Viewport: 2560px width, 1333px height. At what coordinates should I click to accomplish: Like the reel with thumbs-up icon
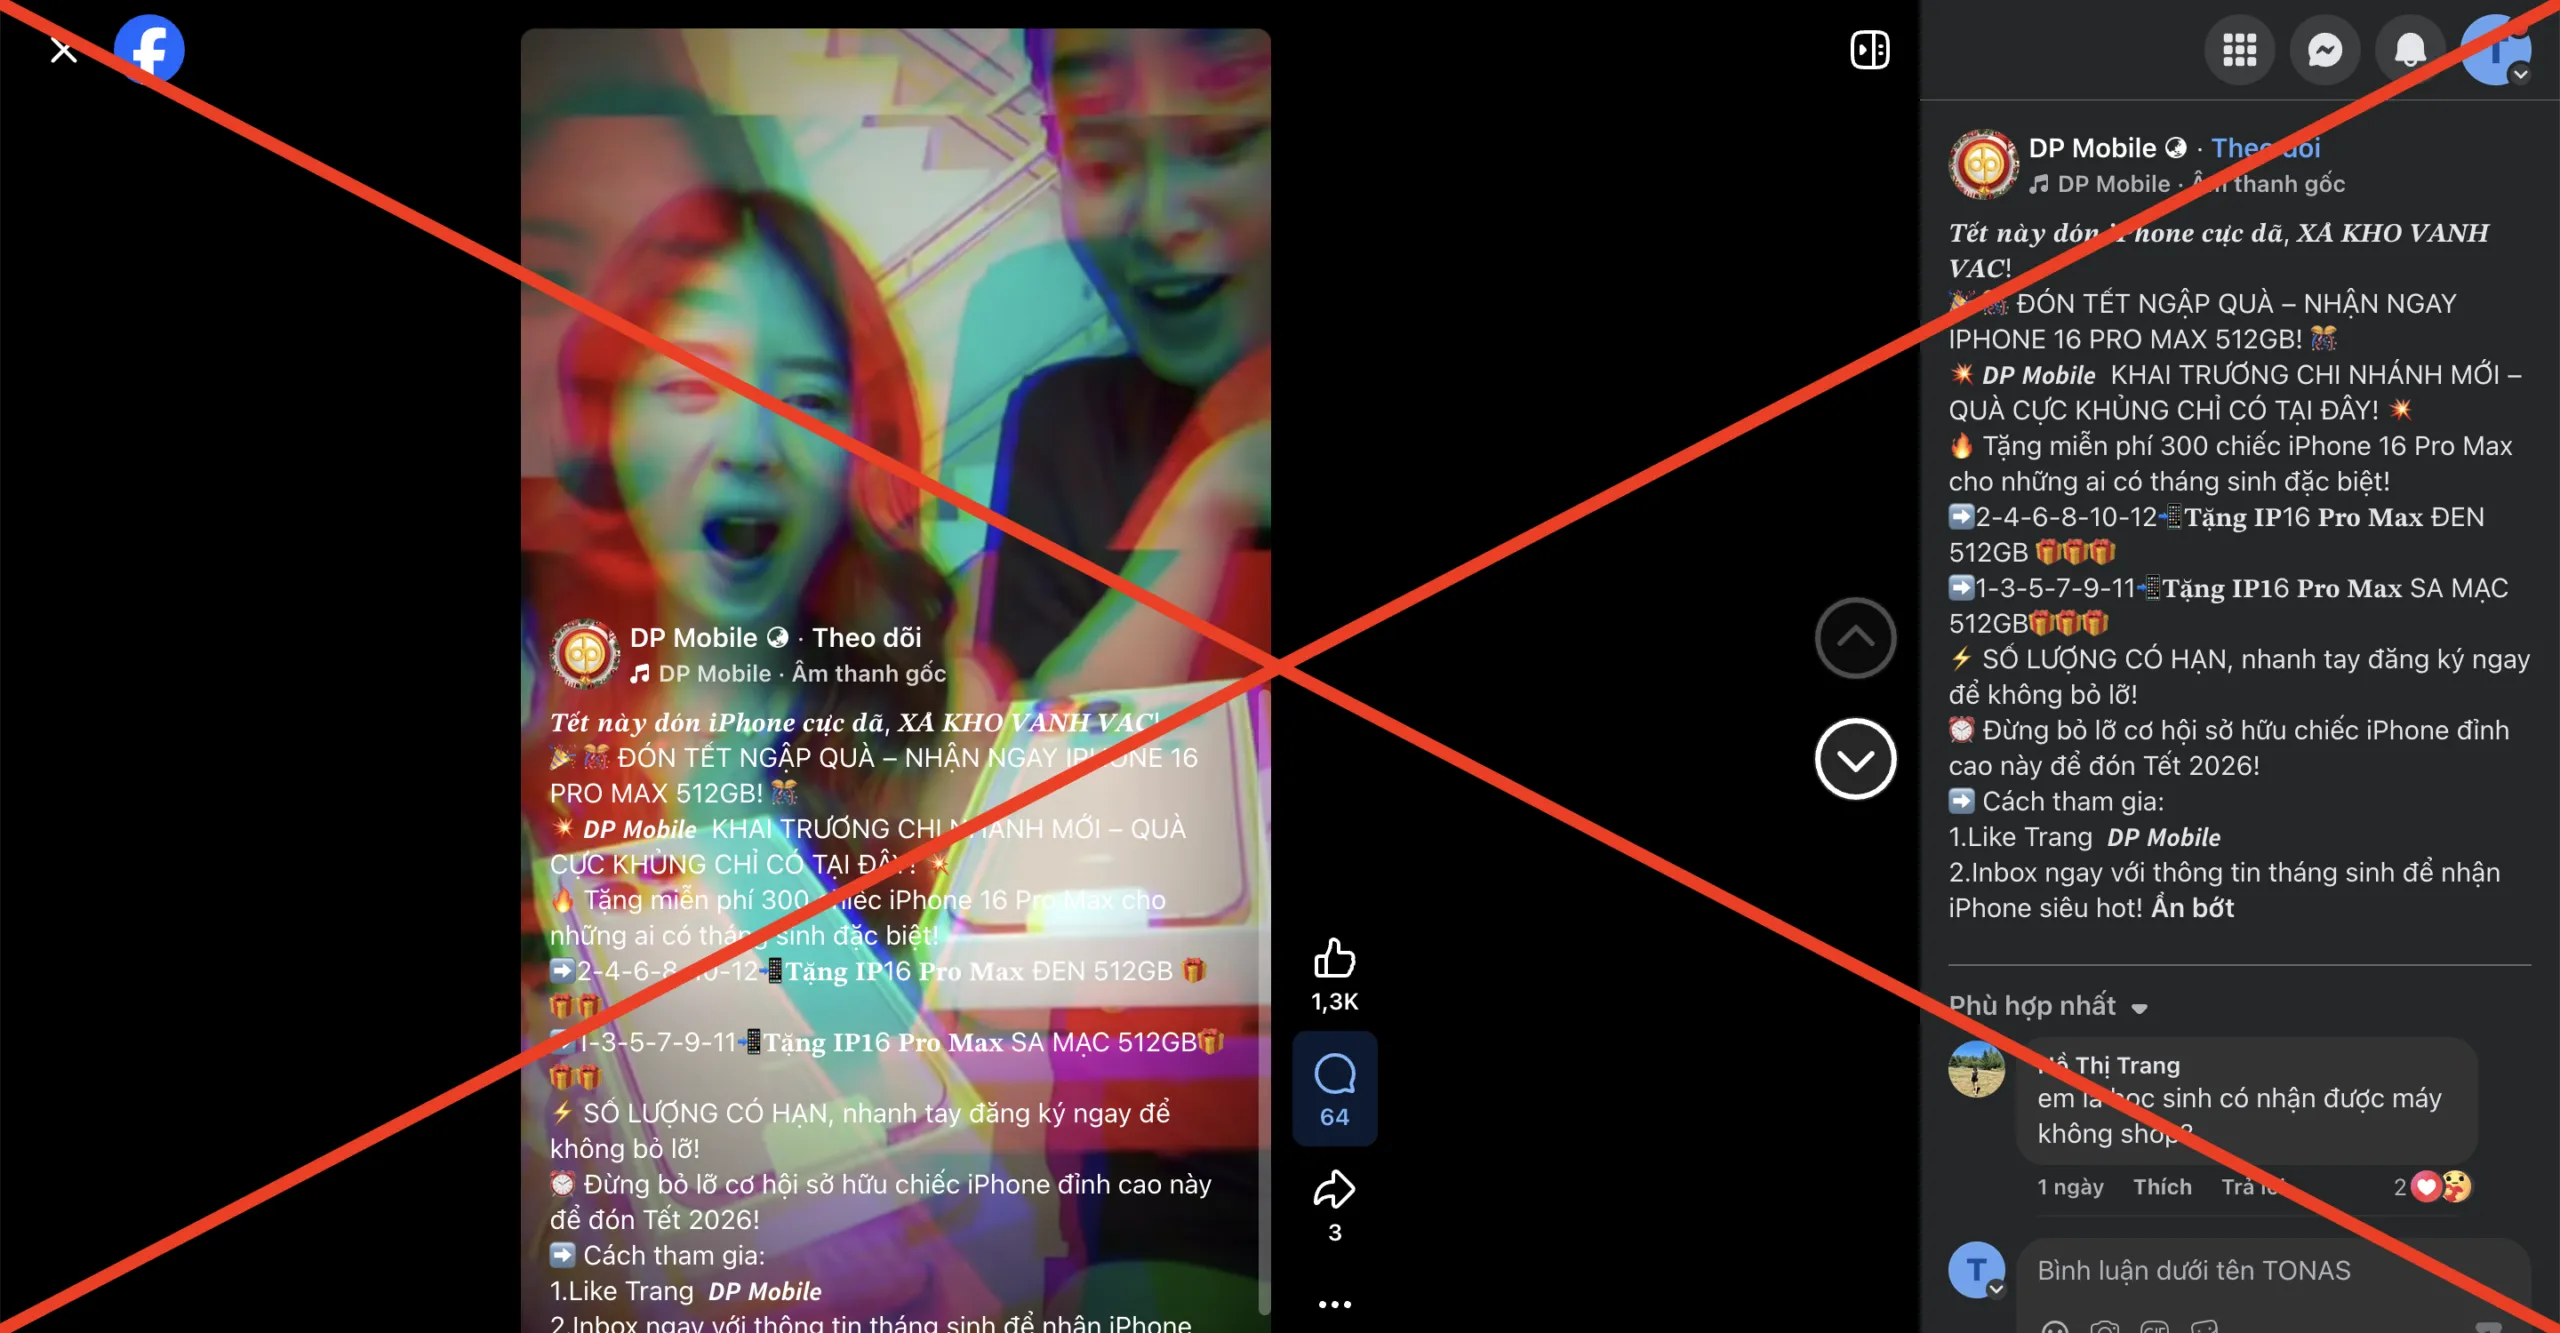pos(1334,958)
